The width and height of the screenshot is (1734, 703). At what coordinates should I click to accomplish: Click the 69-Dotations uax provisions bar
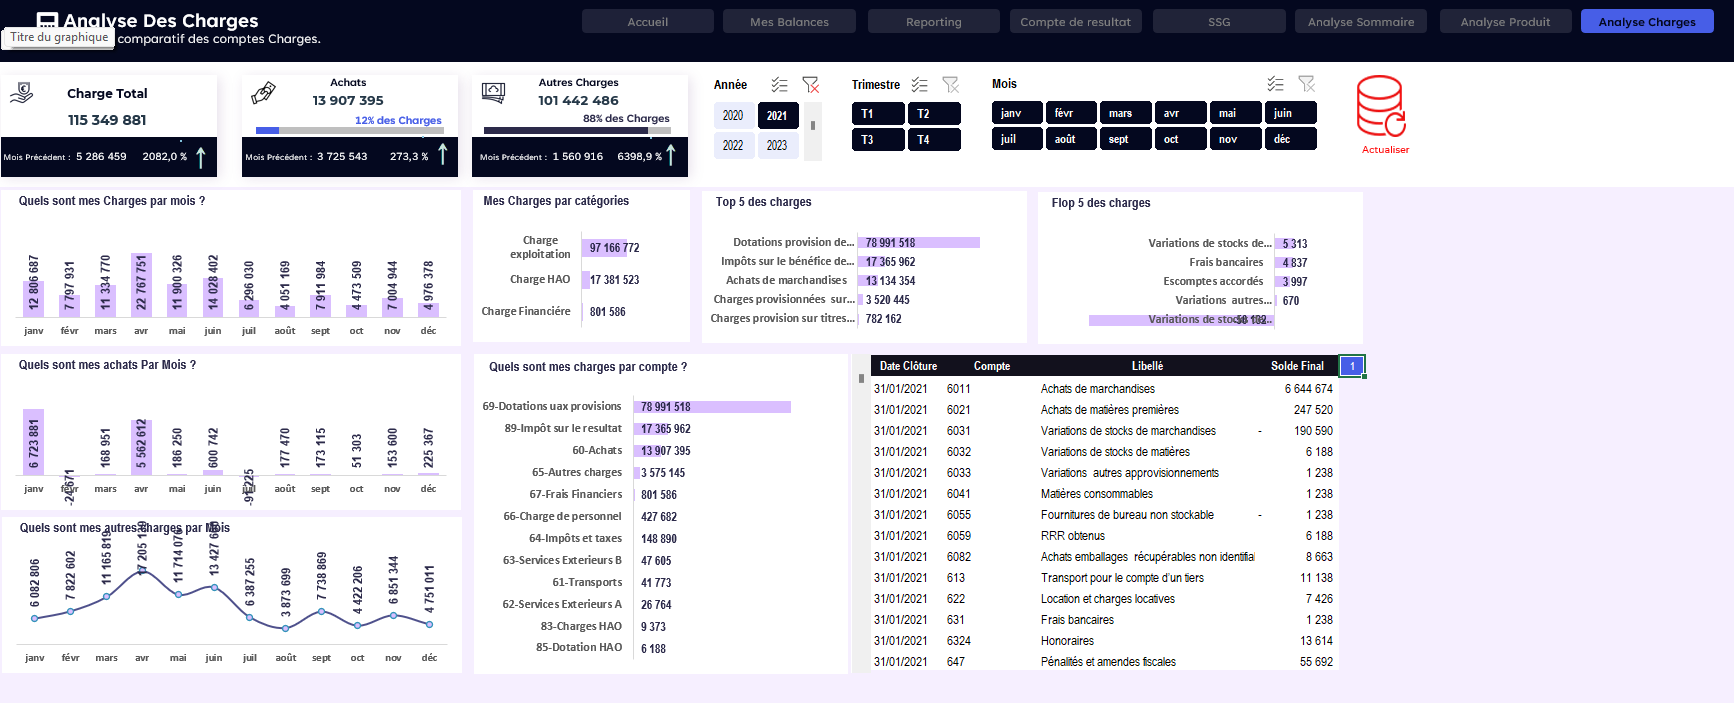(x=712, y=407)
